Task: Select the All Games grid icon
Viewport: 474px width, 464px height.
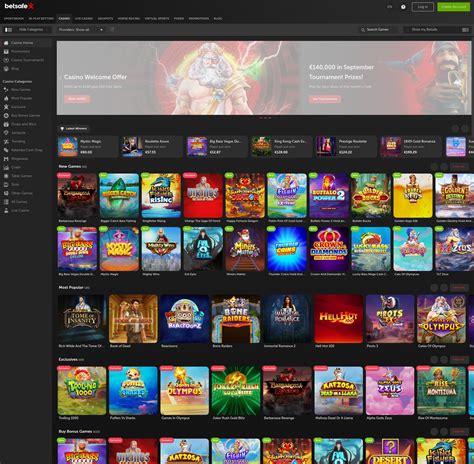Action: click(6, 202)
